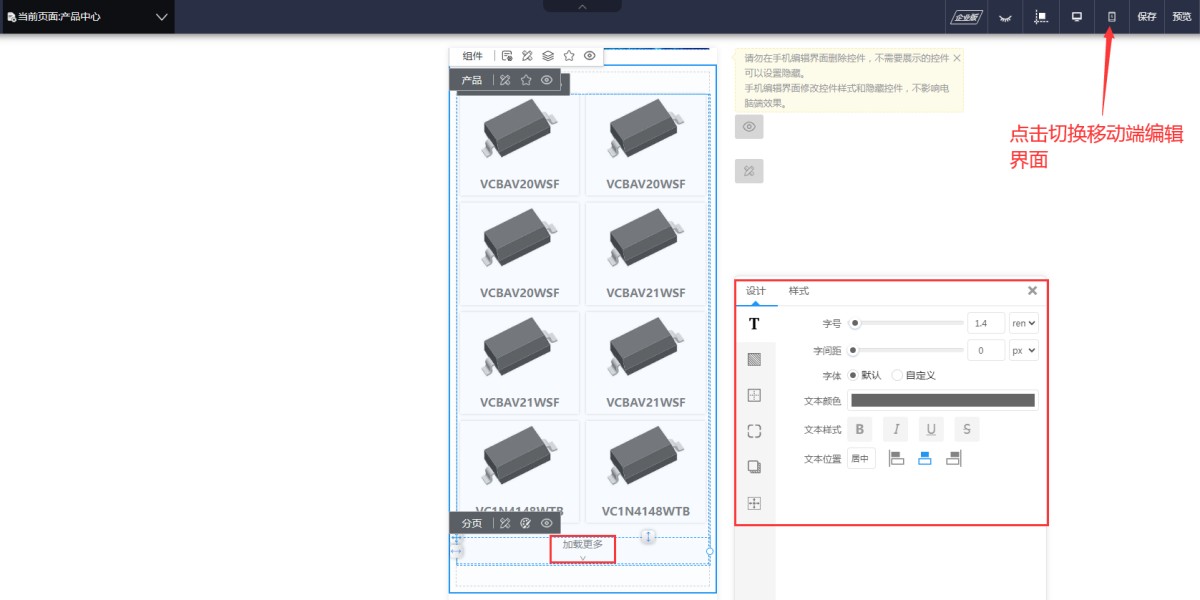Select the 自定义 font radio button
The width and height of the screenshot is (1200, 600).
pos(897,375)
